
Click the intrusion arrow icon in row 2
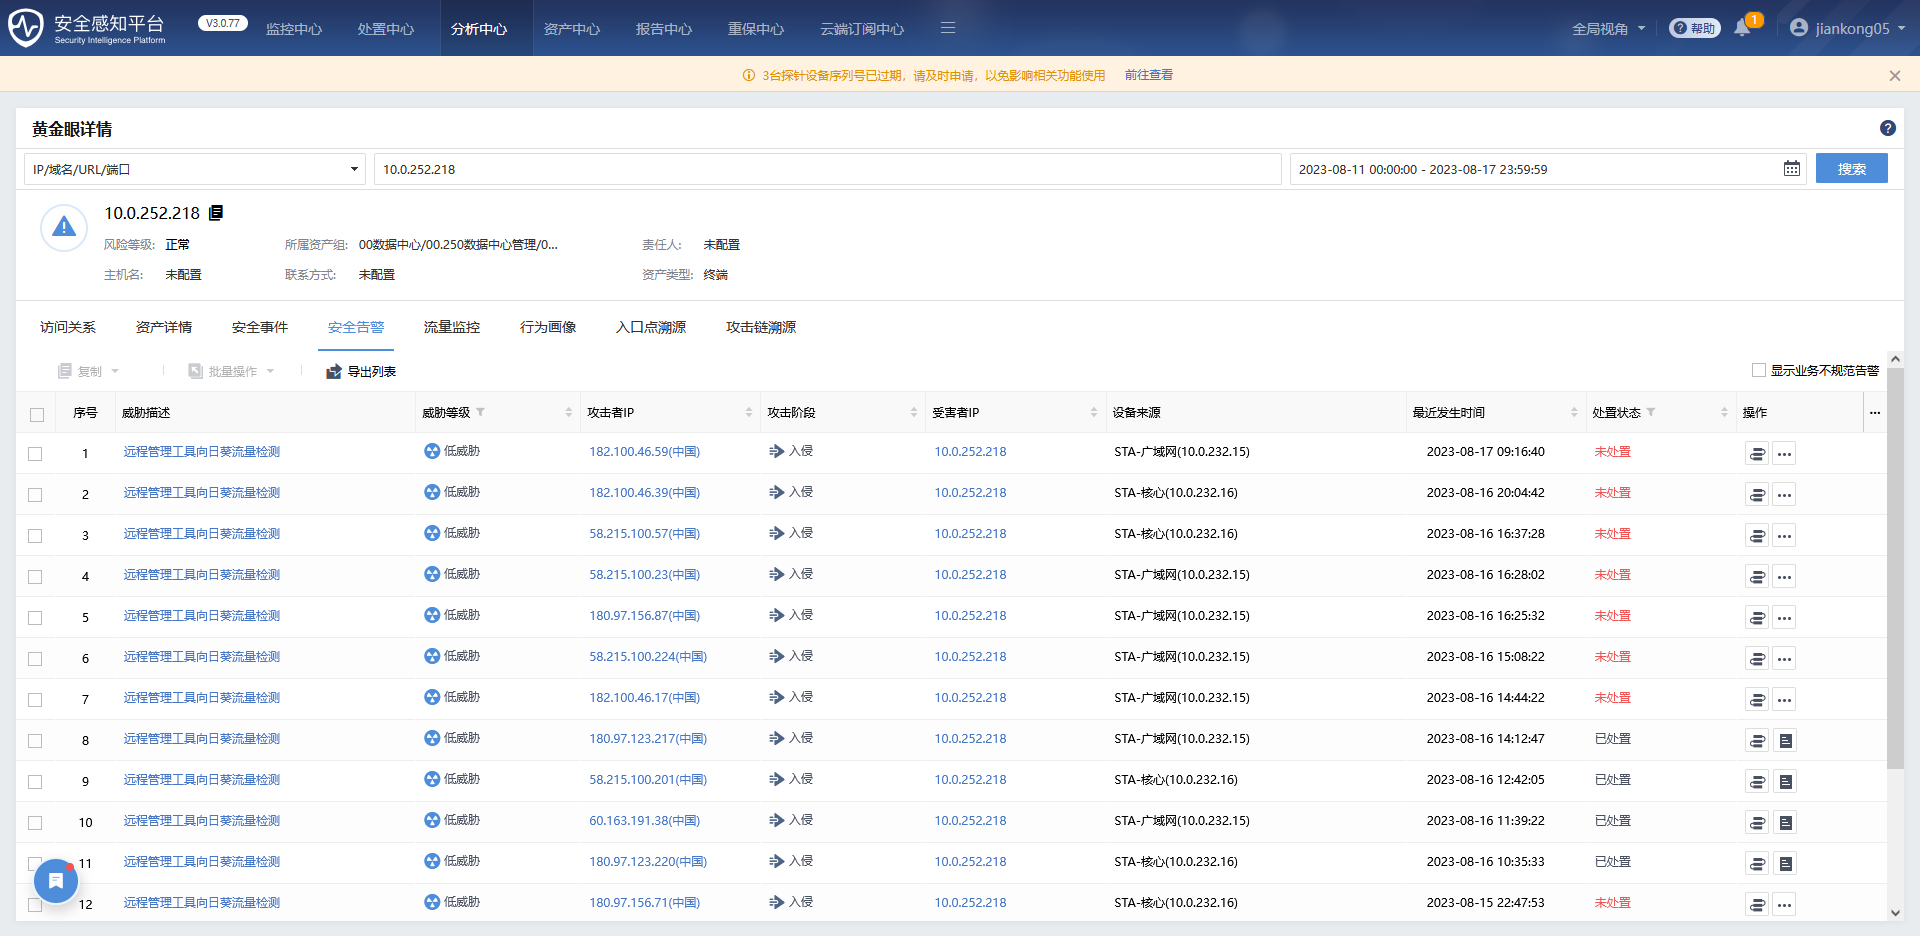click(776, 492)
